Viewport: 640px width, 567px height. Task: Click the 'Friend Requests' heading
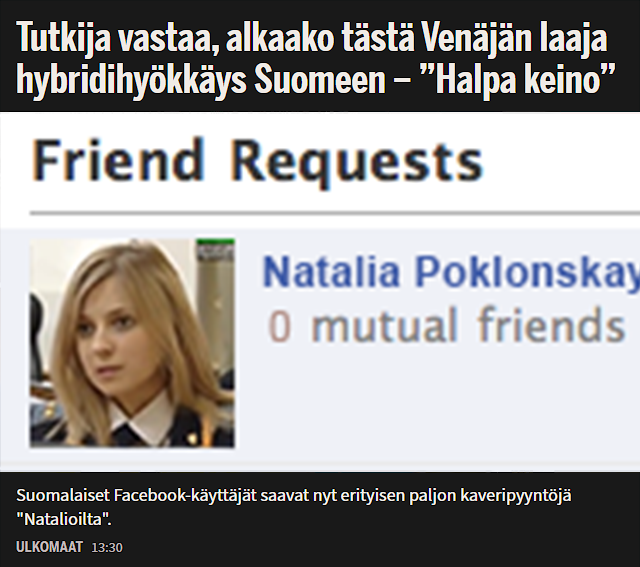[x=257, y=162]
